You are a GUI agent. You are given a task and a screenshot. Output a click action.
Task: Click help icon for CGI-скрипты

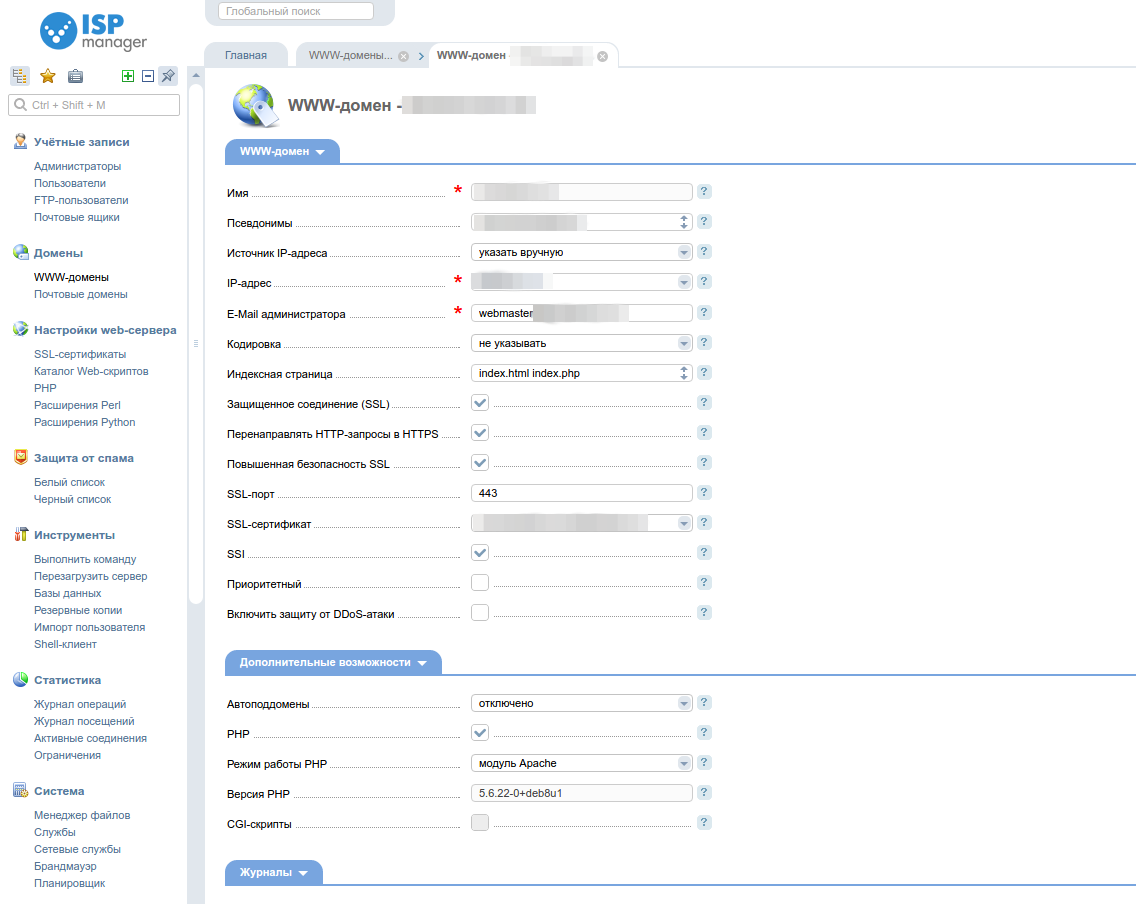(x=703, y=823)
